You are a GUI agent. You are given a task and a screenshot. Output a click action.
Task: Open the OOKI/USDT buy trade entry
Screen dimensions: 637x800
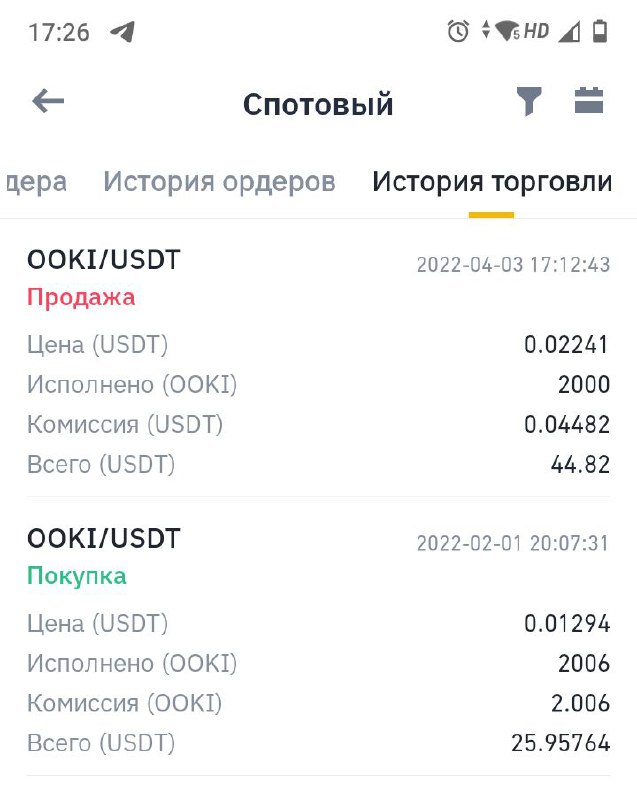318,640
